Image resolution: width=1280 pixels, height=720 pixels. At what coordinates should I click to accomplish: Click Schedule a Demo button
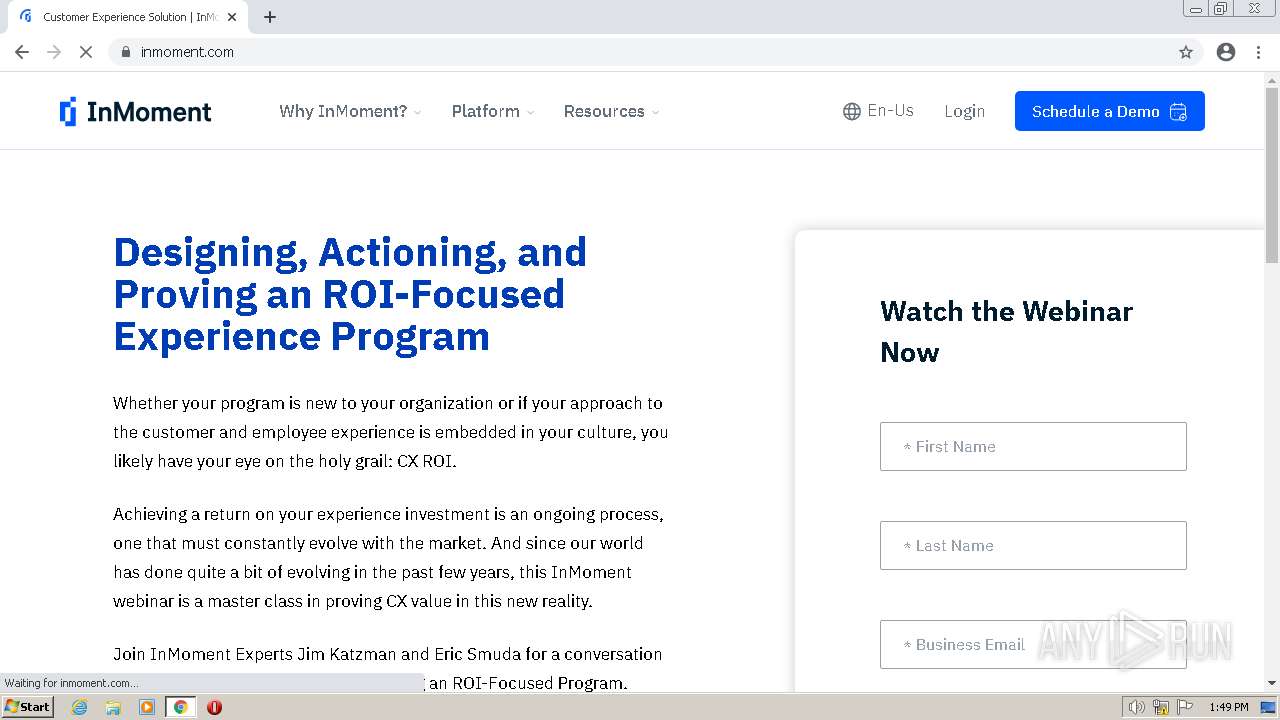click(x=1109, y=111)
